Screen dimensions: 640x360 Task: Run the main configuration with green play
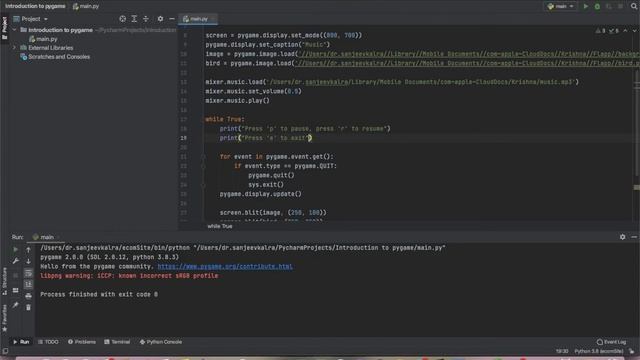[x=586, y=6]
